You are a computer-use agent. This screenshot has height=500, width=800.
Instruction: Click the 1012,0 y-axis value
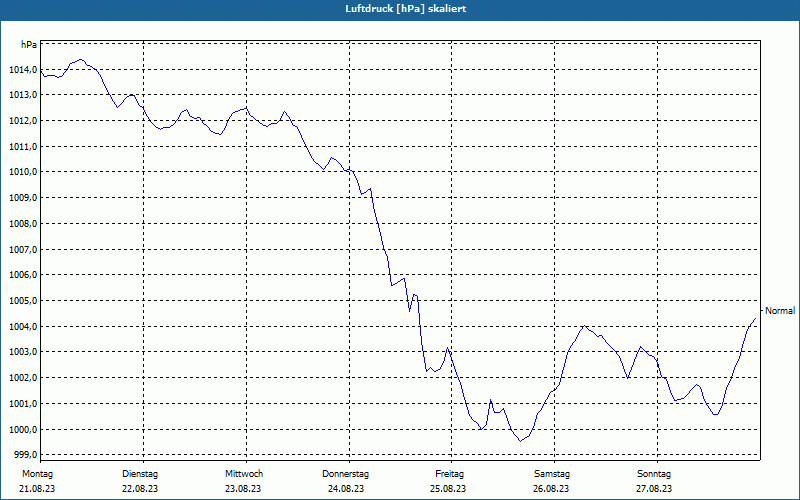pyautogui.click(x=23, y=120)
